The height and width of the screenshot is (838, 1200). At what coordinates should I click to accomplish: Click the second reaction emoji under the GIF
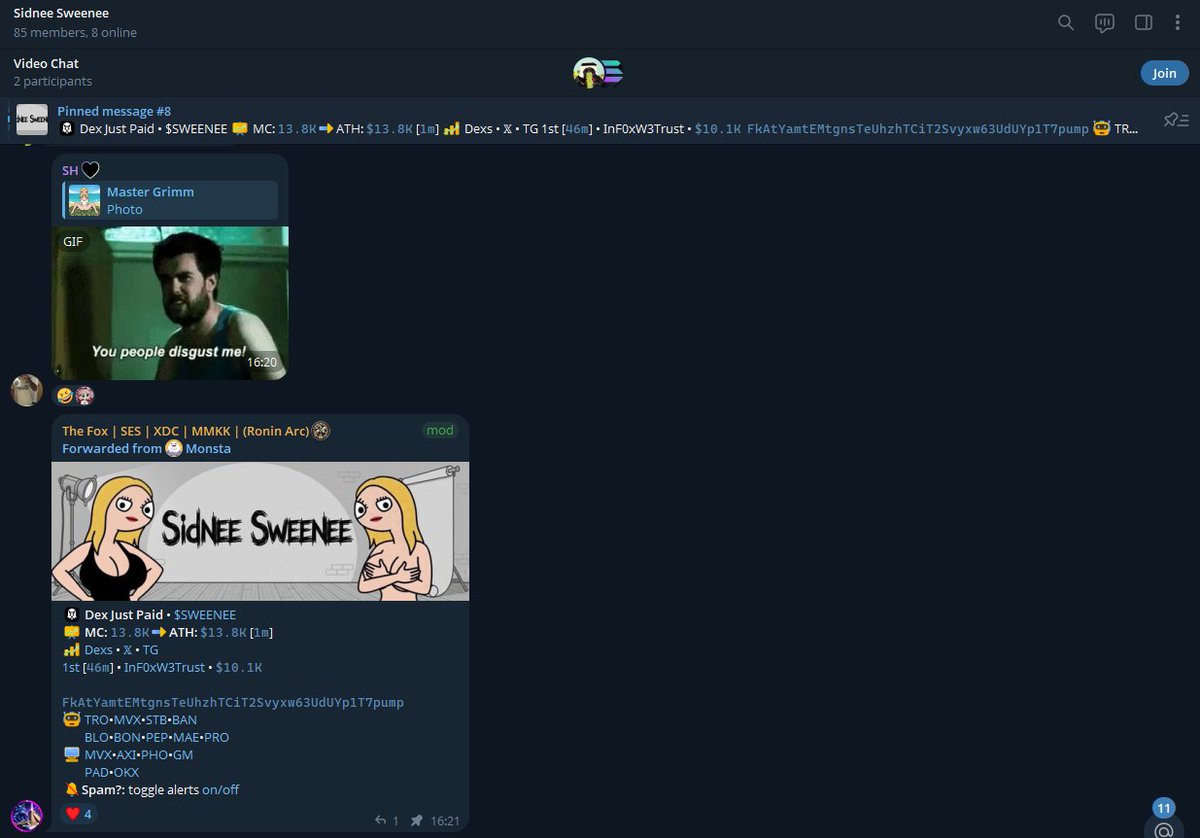83,395
